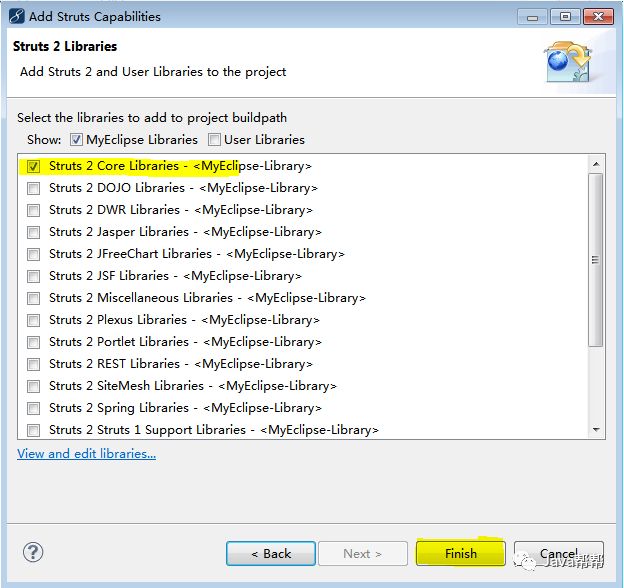Check Struts 2 SiteMesh Libraries checkbox
The image size is (624, 588).
coord(33,386)
